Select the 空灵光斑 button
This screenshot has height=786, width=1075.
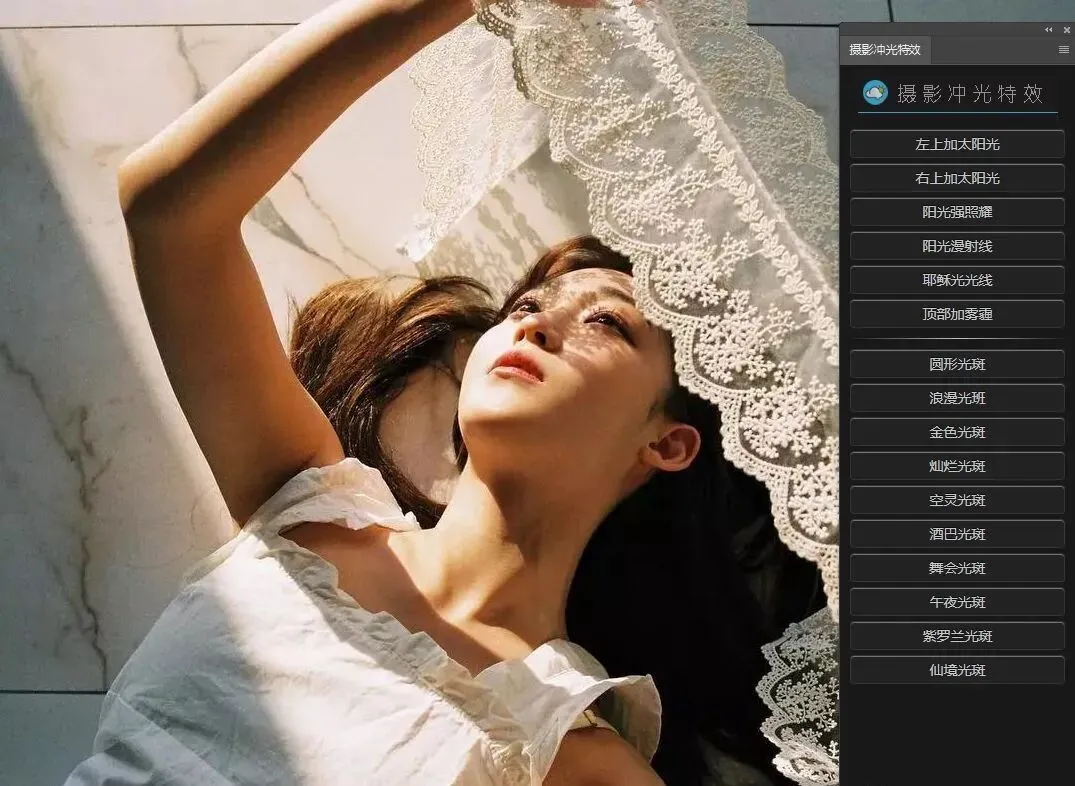[x=957, y=500]
